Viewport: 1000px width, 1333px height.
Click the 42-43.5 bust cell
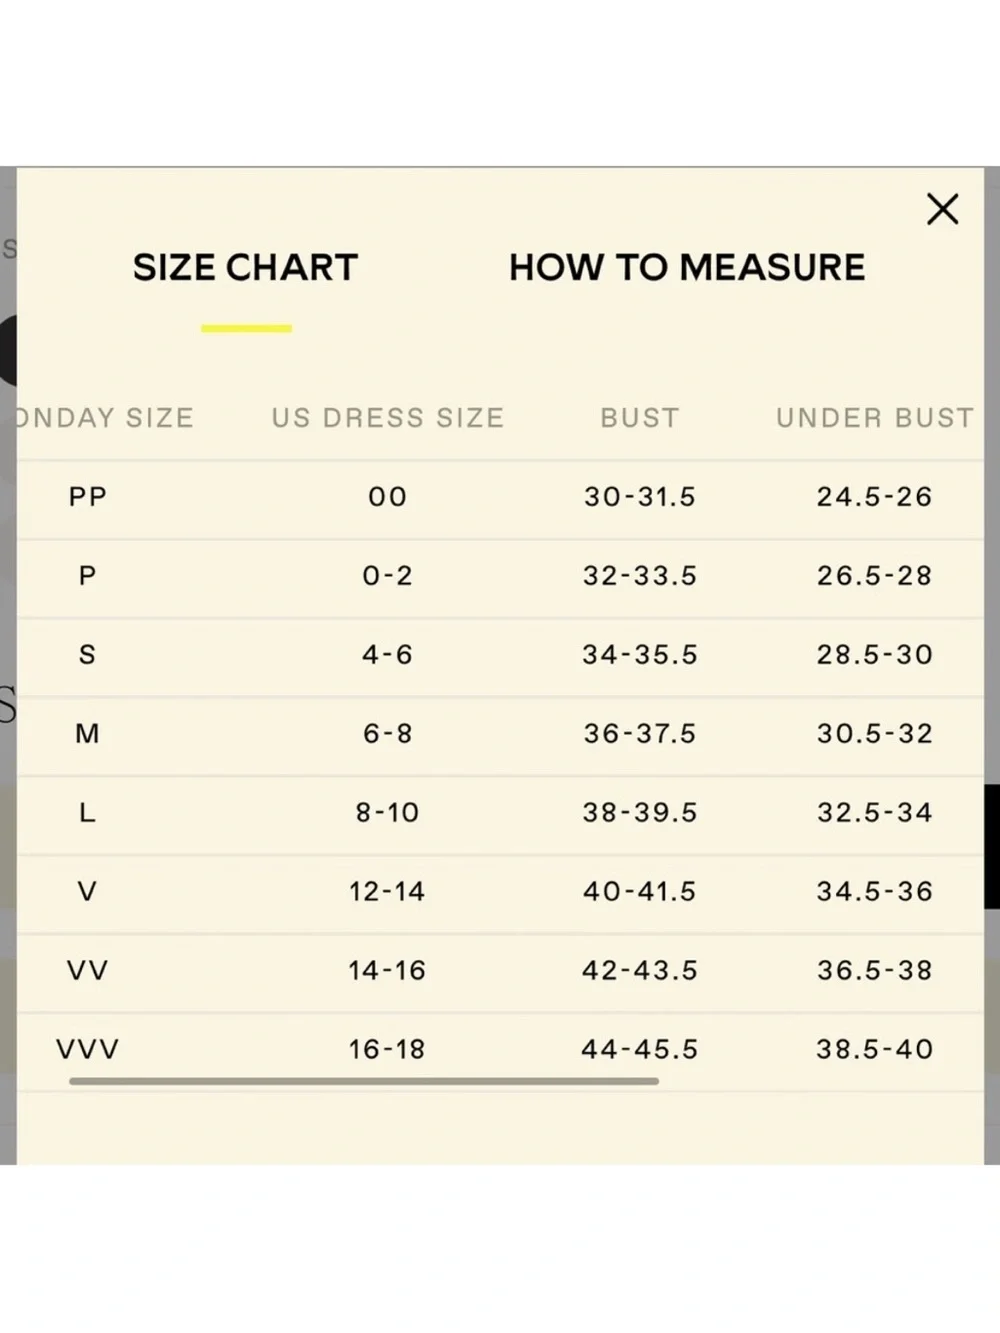coord(640,970)
